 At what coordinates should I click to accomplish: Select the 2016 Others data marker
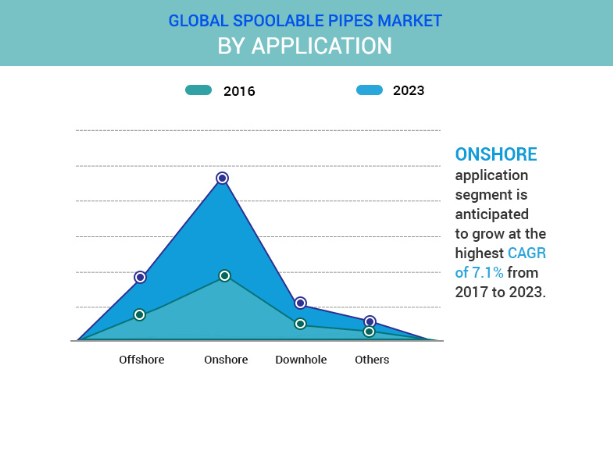[x=369, y=332]
